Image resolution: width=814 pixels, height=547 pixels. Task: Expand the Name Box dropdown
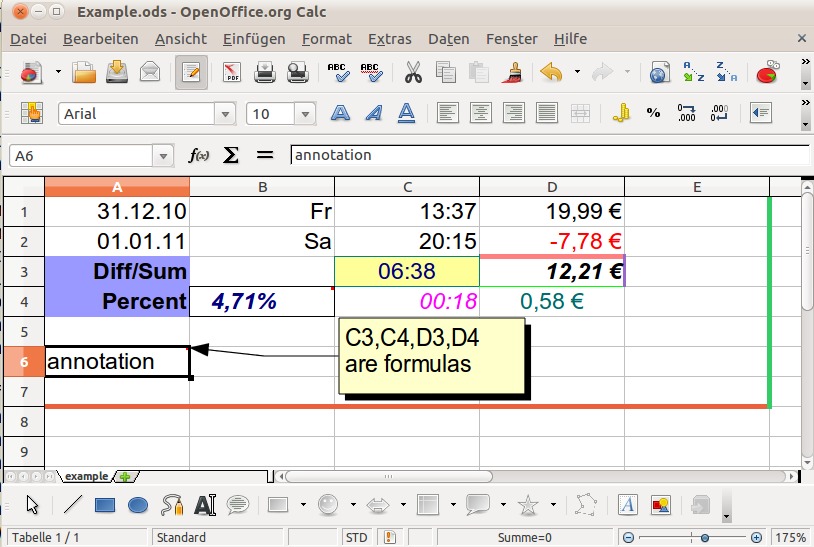[163, 156]
